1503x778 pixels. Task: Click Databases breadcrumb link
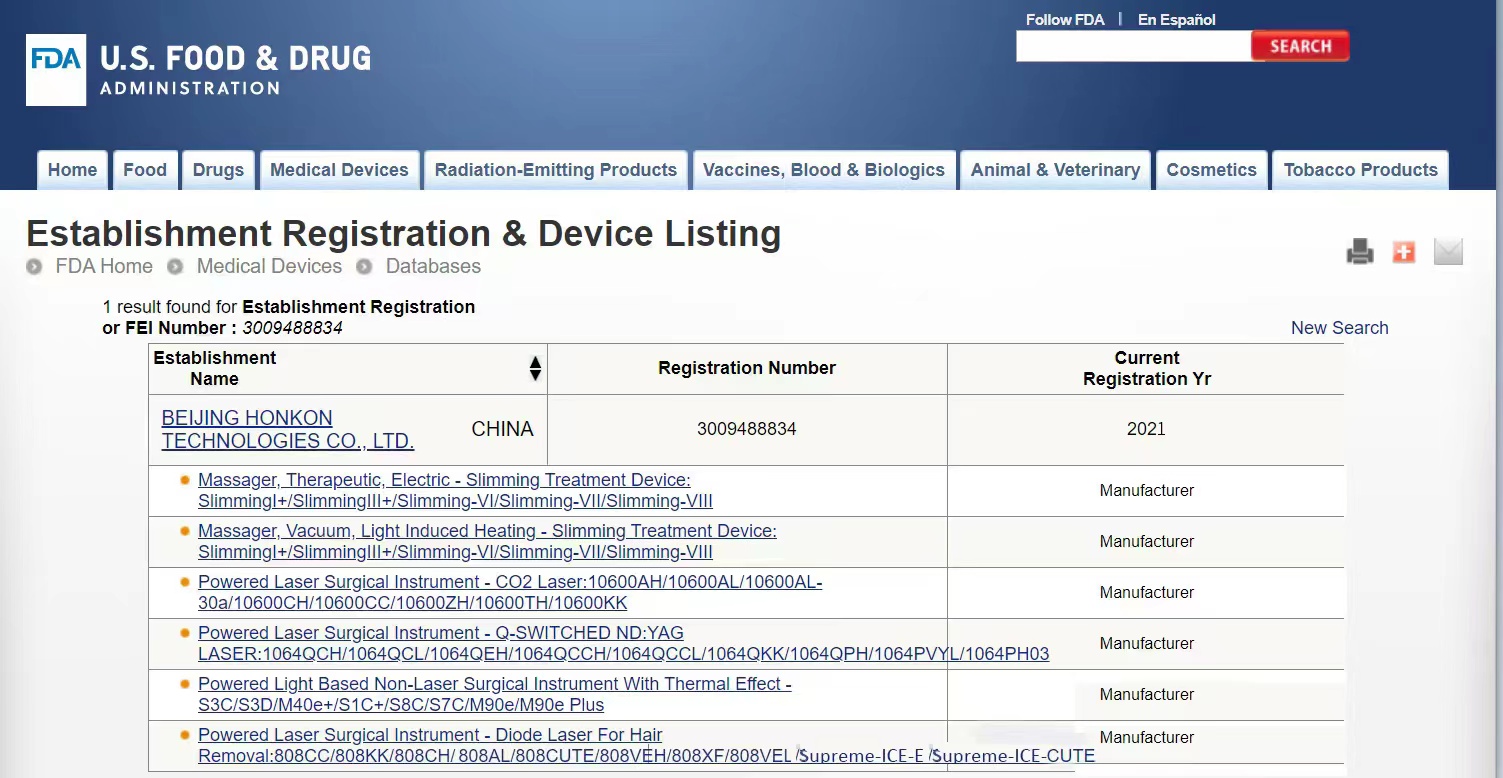[x=433, y=266]
